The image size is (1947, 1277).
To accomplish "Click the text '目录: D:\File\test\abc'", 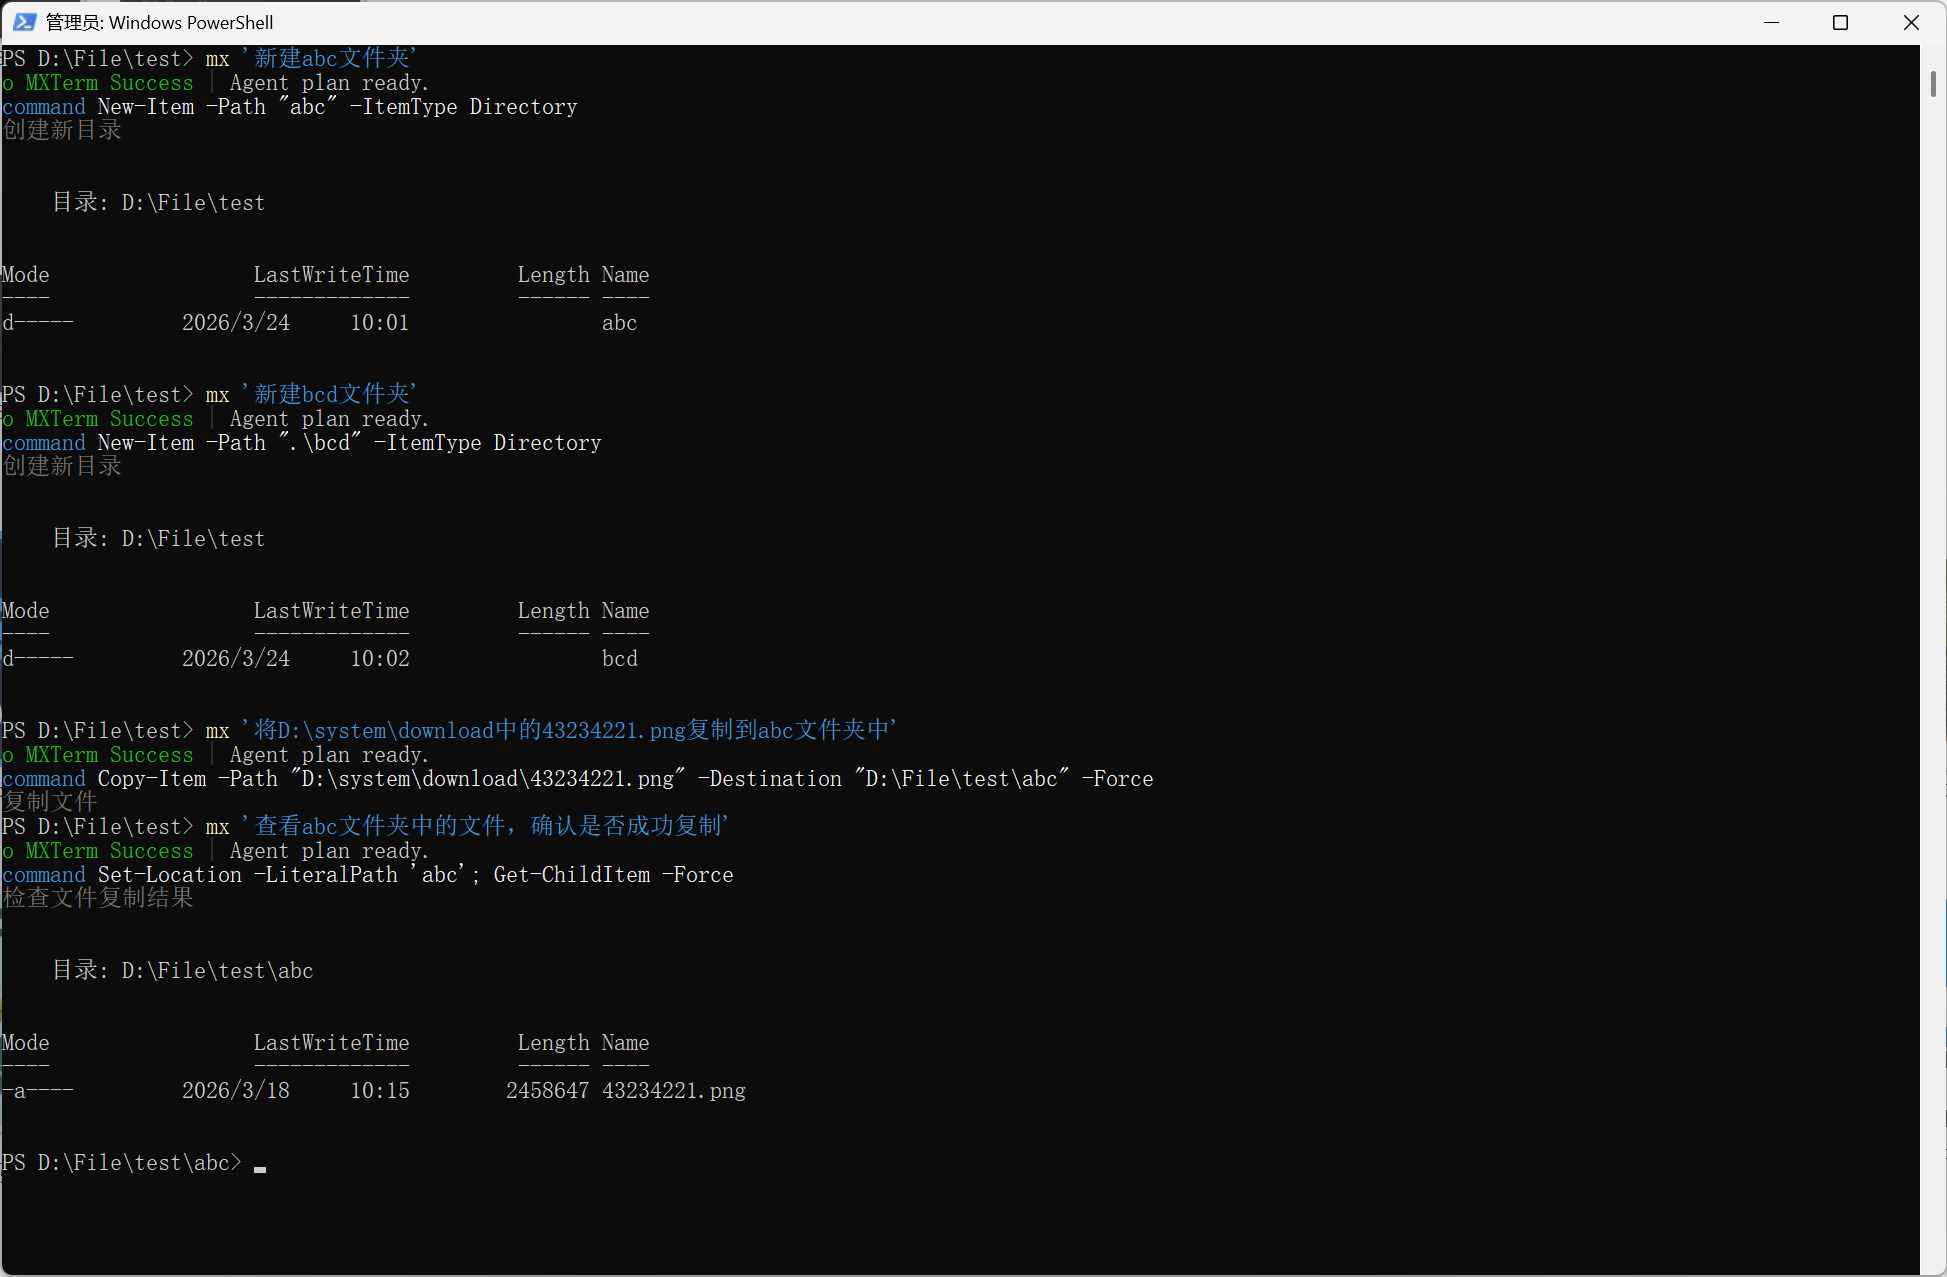I will pos(183,970).
